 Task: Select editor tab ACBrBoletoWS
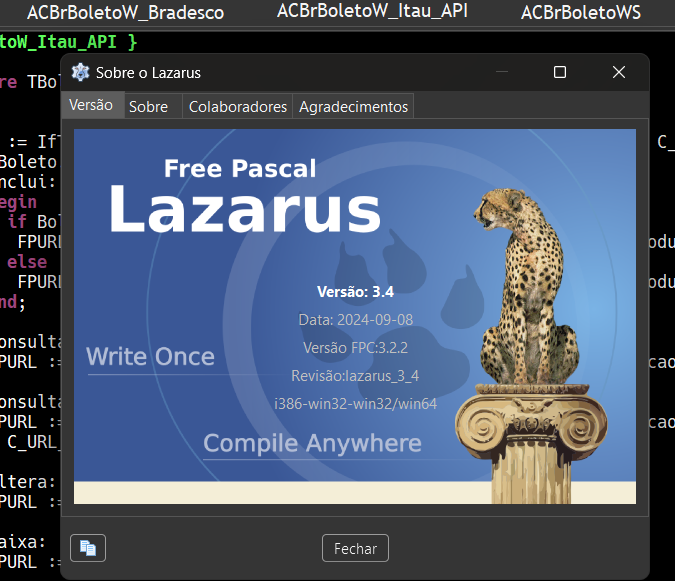point(581,13)
